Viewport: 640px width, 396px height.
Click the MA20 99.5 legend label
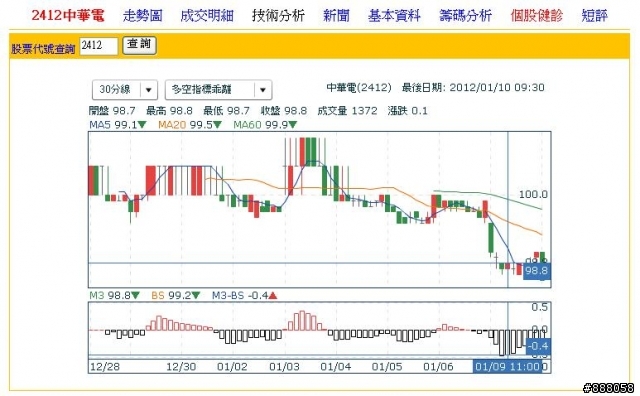(190, 125)
